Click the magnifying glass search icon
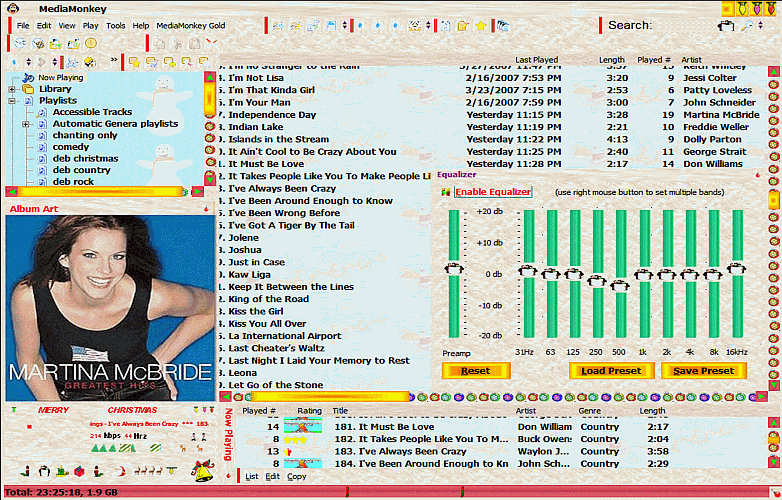Viewport: 782px width, 500px height. (747, 26)
